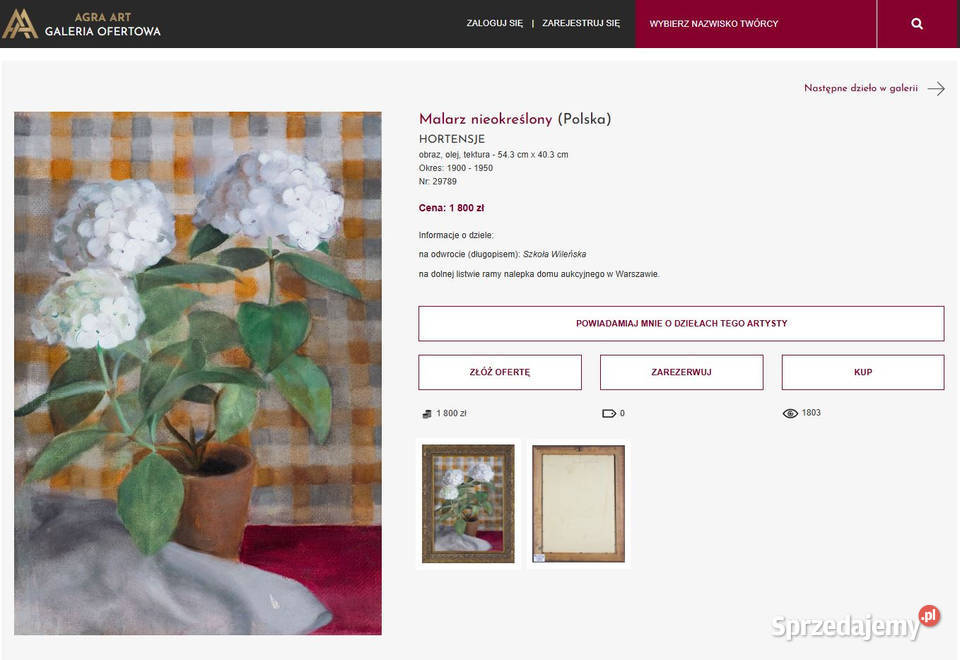The height and width of the screenshot is (660, 960).
Task: Open the Zarejestruj się link
Action: (581, 23)
